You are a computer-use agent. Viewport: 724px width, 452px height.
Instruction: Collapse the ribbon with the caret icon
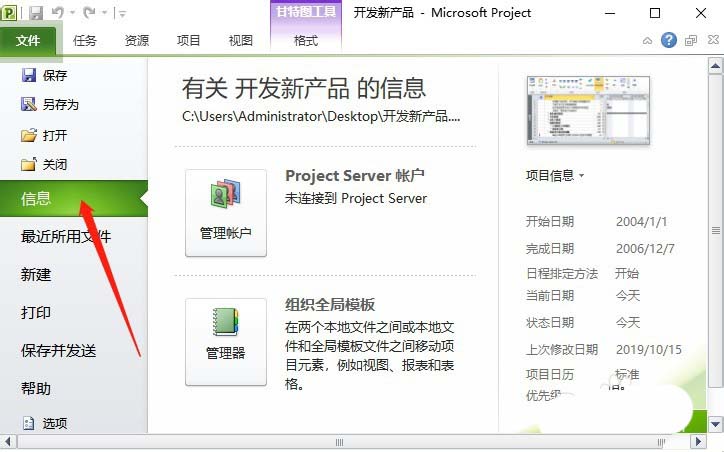[x=647, y=41]
